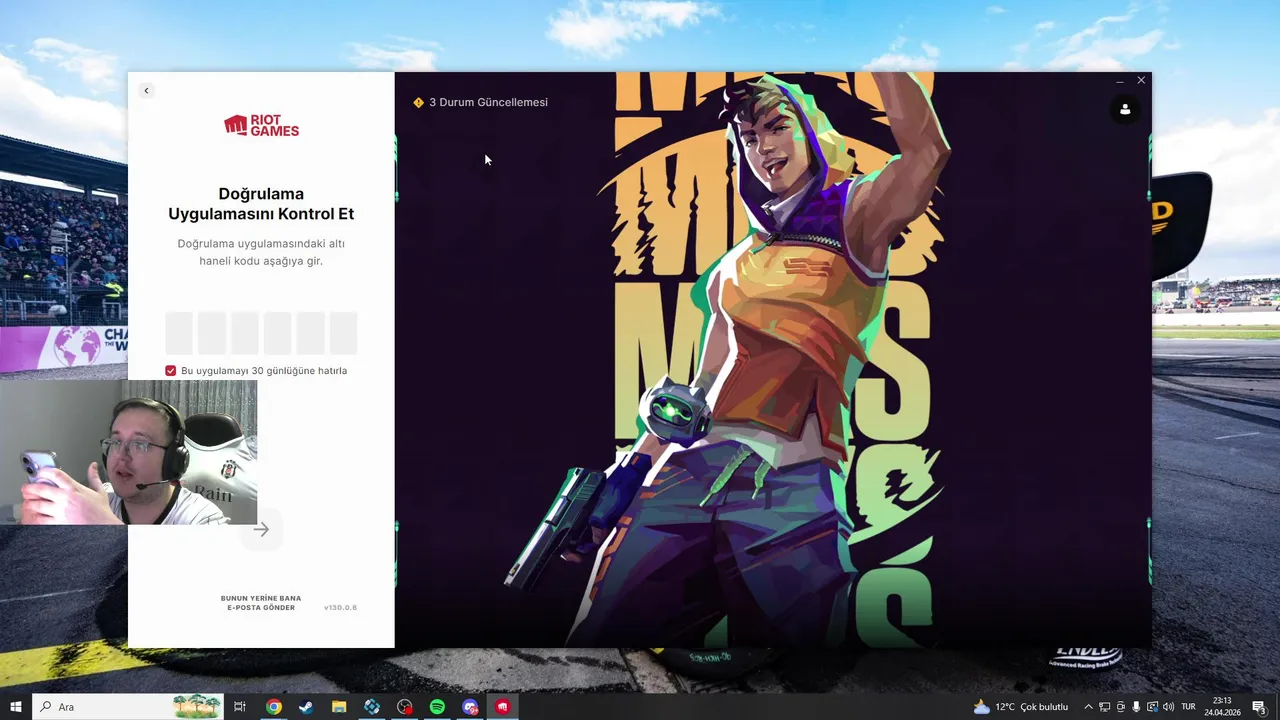Submit code with the arrow button

click(x=262, y=530)
